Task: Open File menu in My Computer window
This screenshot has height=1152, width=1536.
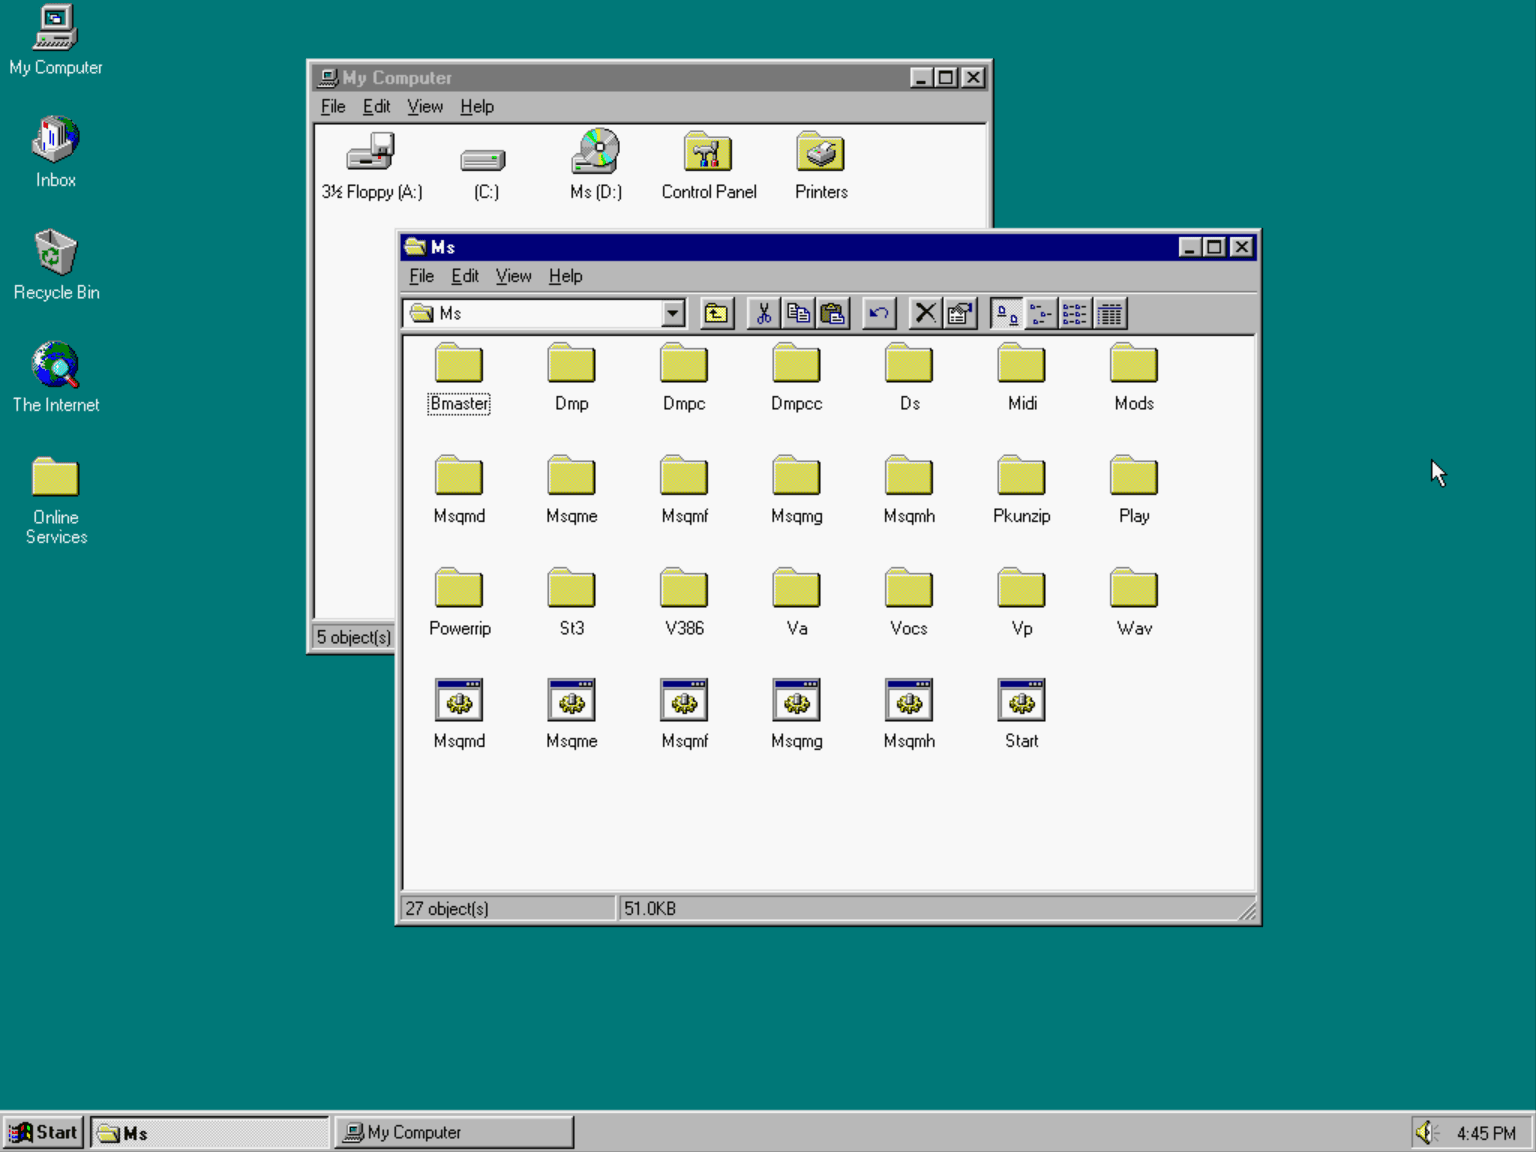Action: (333, 107)
